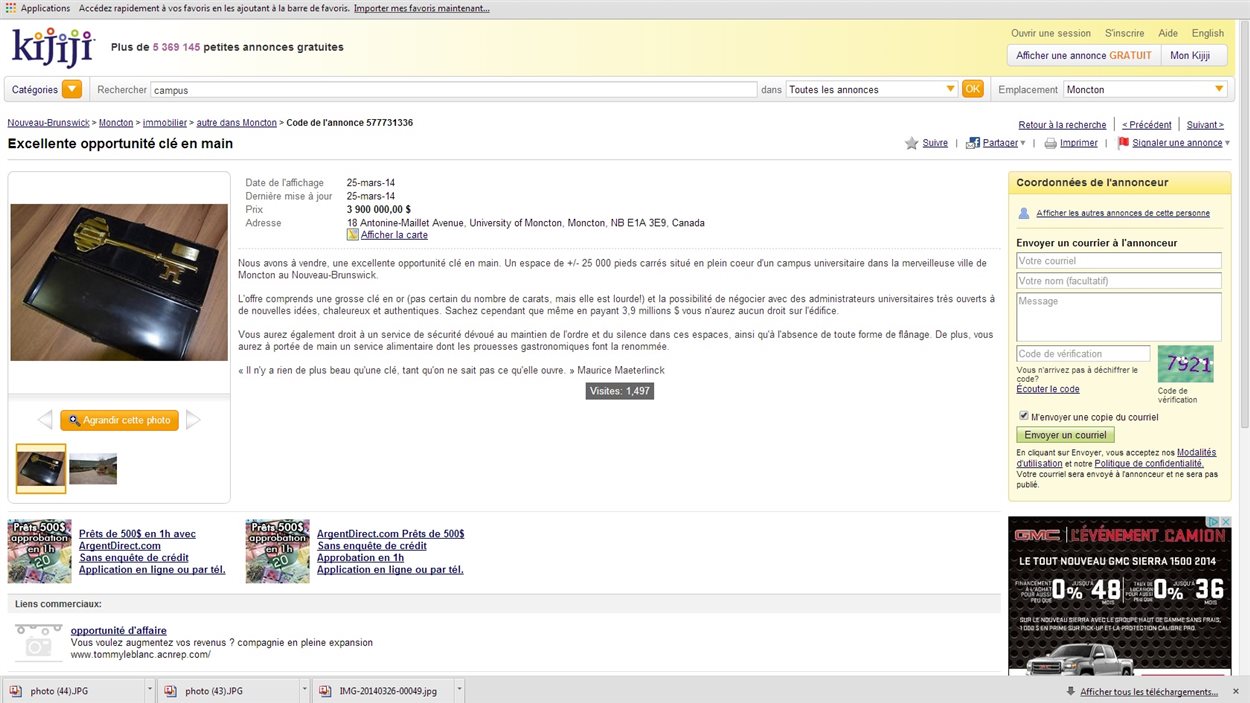Viewport: 1250px width, 703px height.
Task: Click the person icon in Coordonnées de l'annonceur
Action: click(x=1022, y=212)
